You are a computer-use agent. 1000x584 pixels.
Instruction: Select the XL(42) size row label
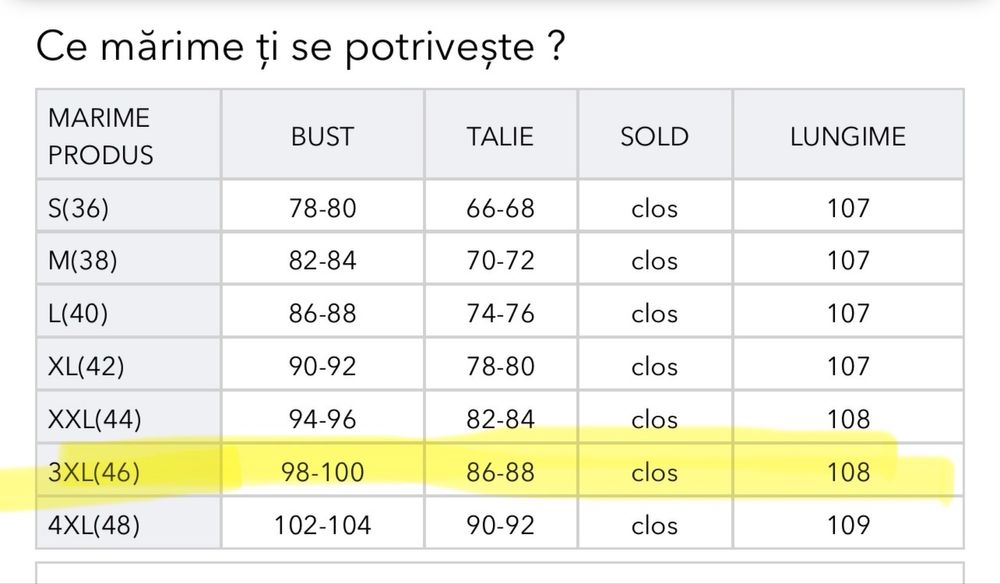(86, 366)
